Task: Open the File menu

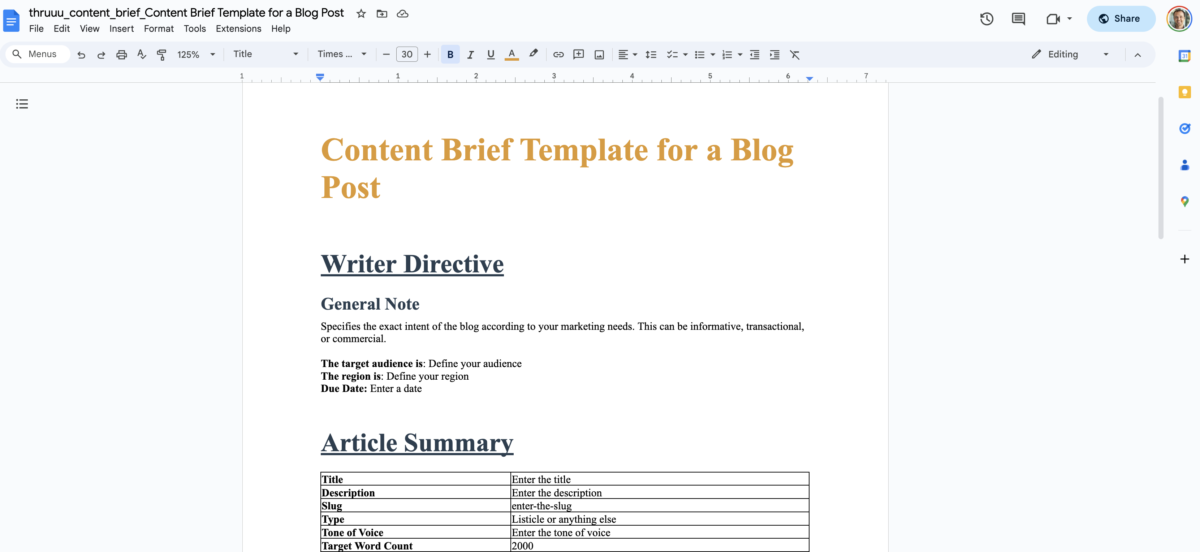Action: coord(36,29)
